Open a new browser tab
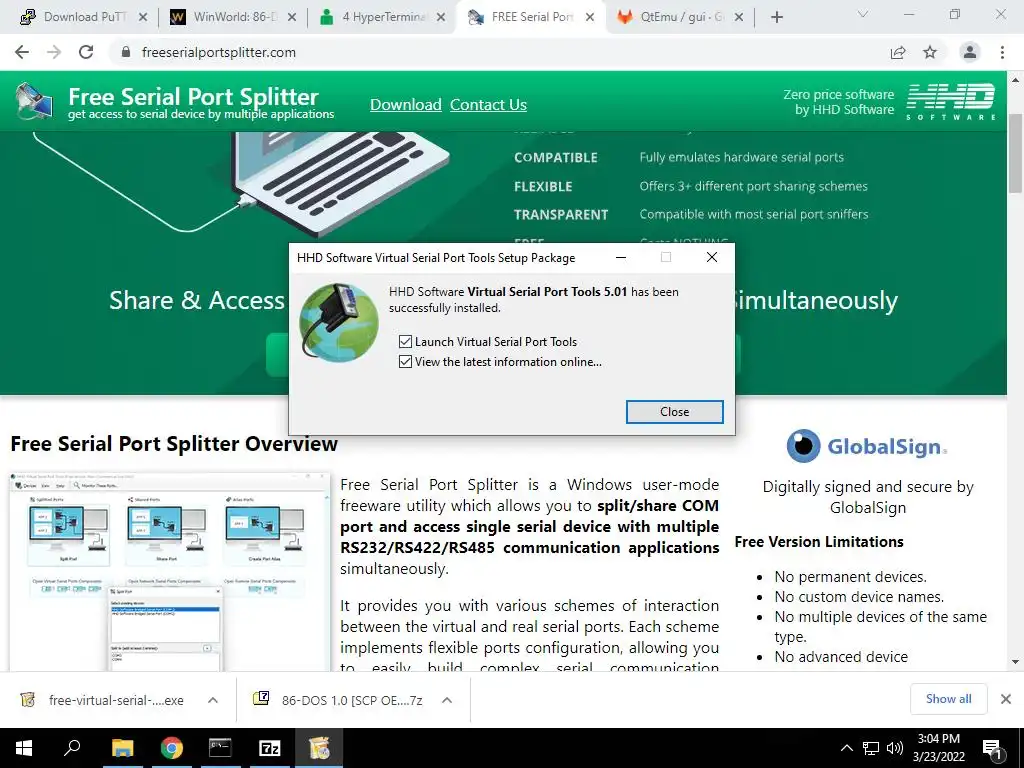Screen dimensions: 1024x768 point(776,18)
